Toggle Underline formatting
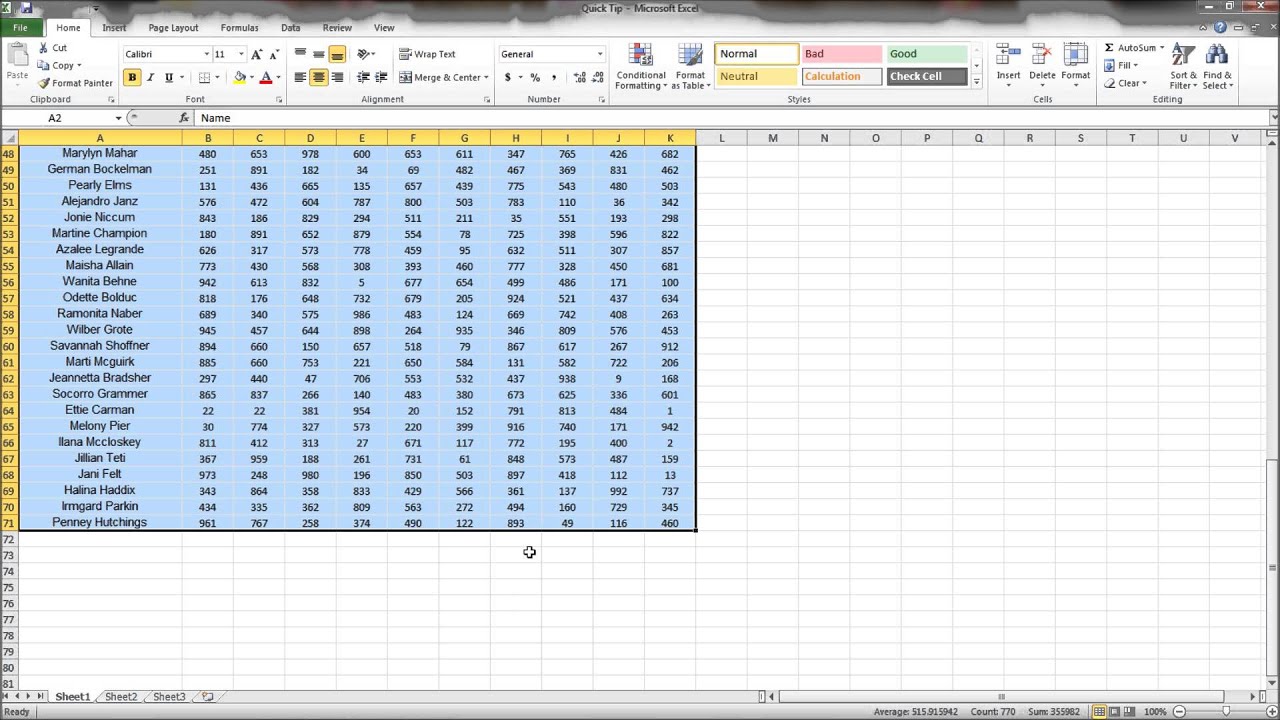This screenshot has height=720, width=1280. (x=168, y=77)
